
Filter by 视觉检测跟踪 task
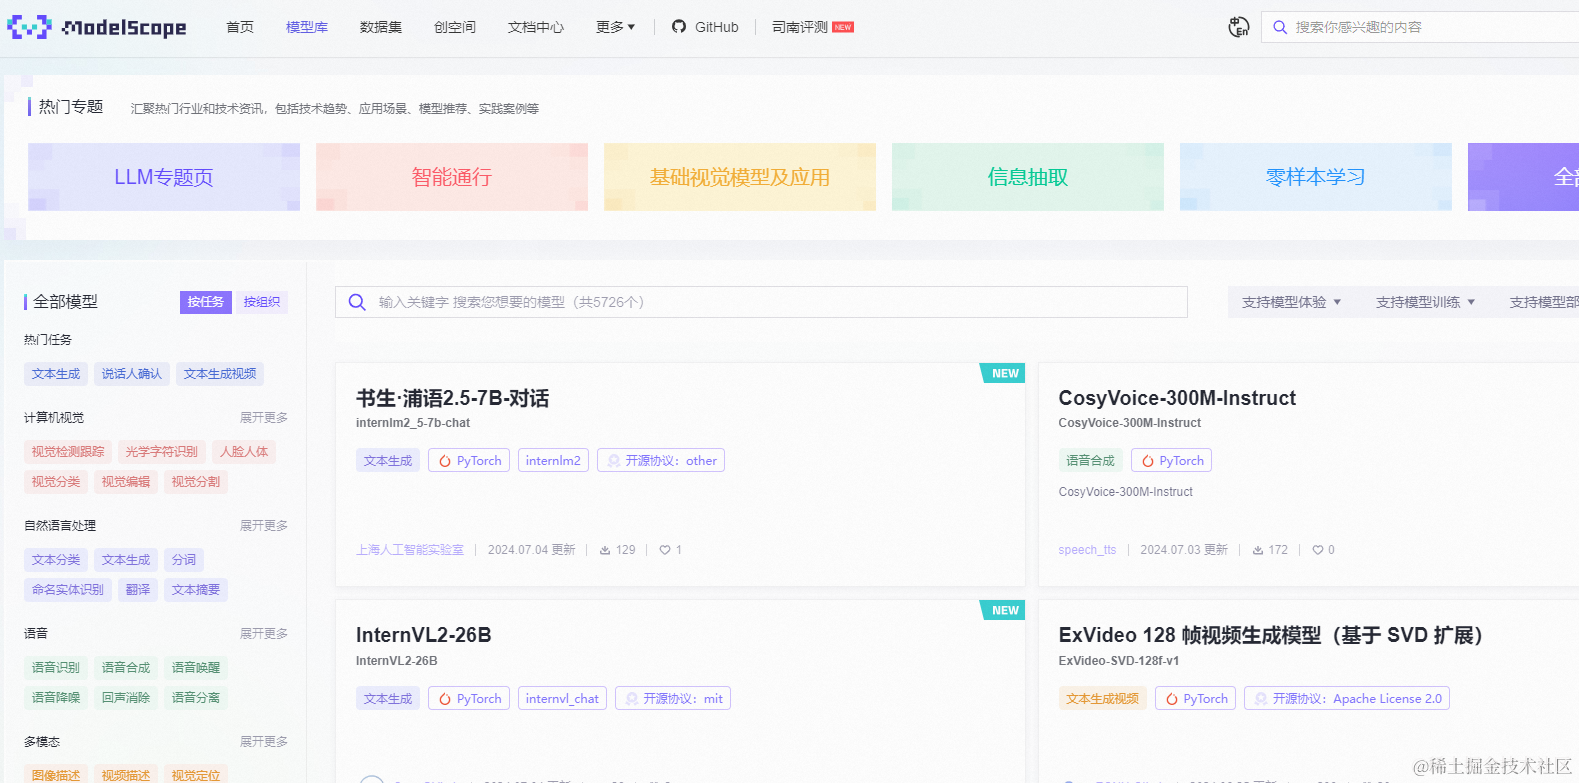[x=68, y=452]
